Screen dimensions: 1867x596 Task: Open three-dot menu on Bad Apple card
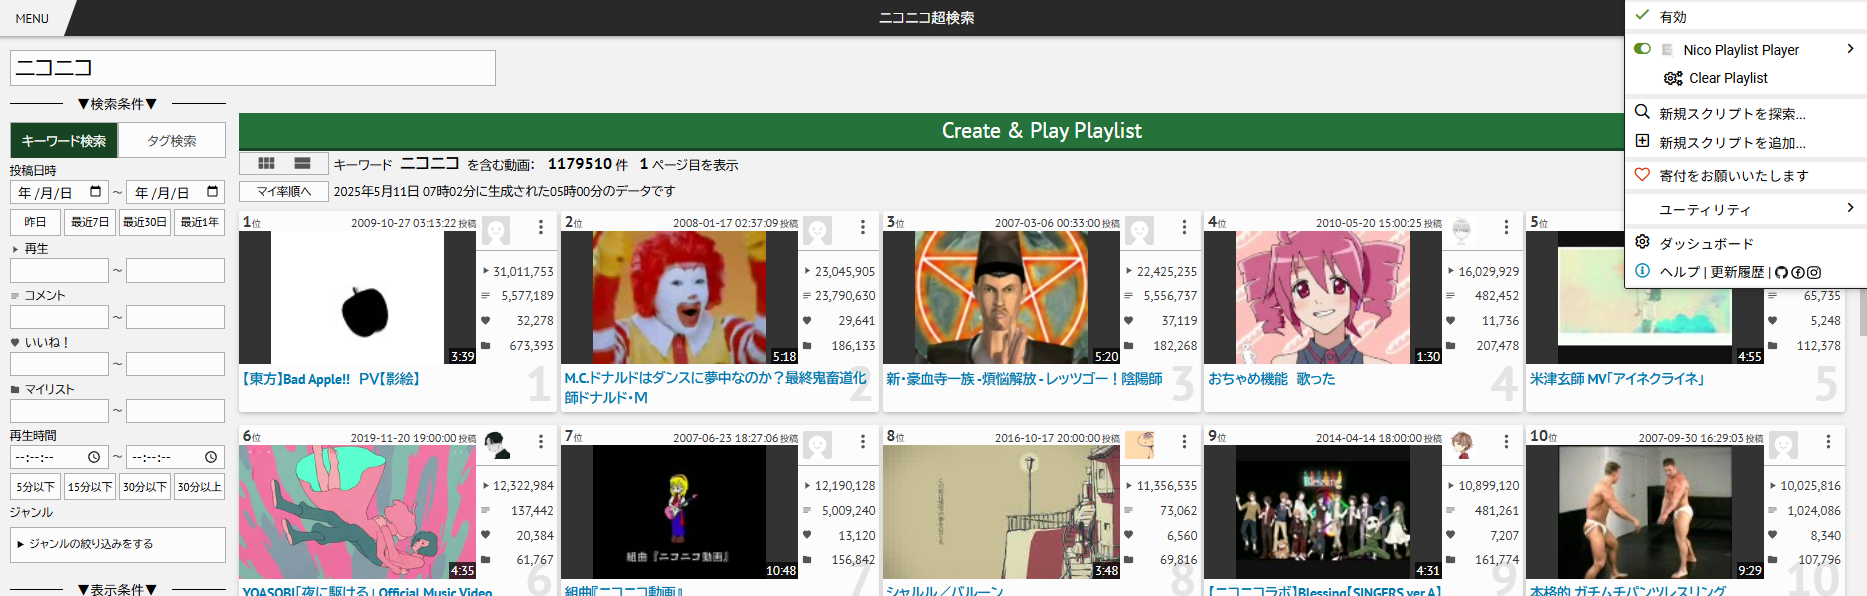541,228
